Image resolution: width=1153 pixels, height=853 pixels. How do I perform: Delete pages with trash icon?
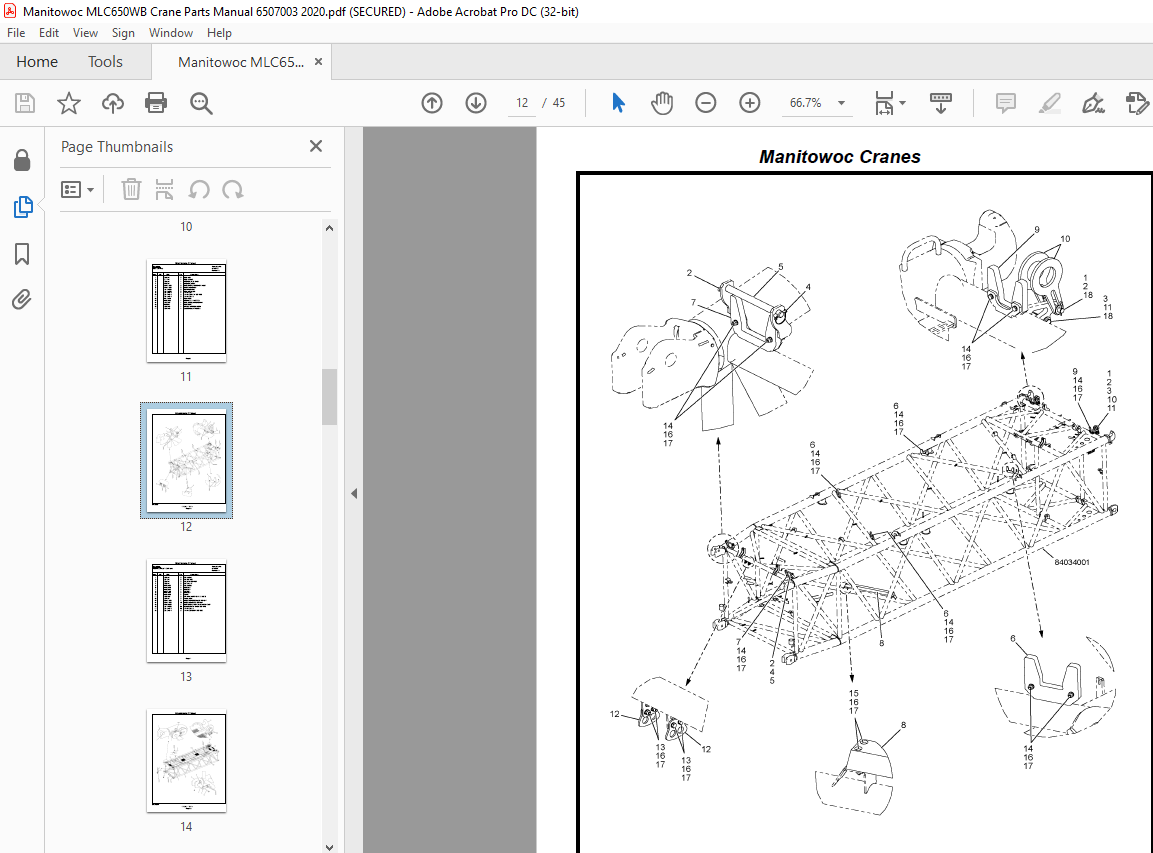coord(131,190)
